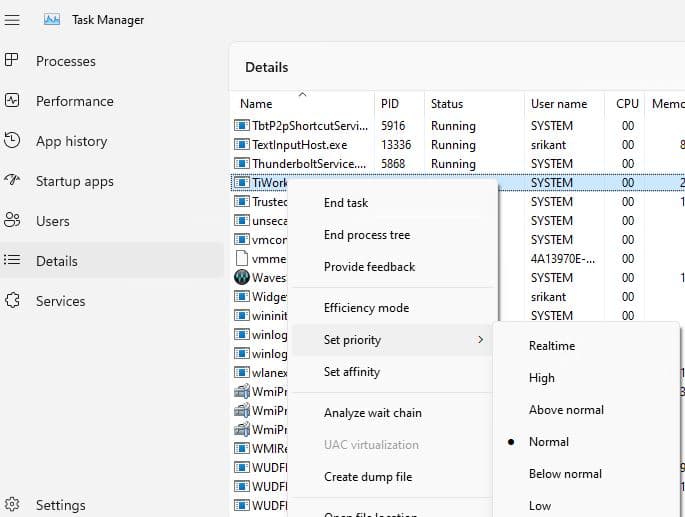Click the Processes sidebar icon
The width and height of the screenshot is (685, 517).
coord(12,60)
